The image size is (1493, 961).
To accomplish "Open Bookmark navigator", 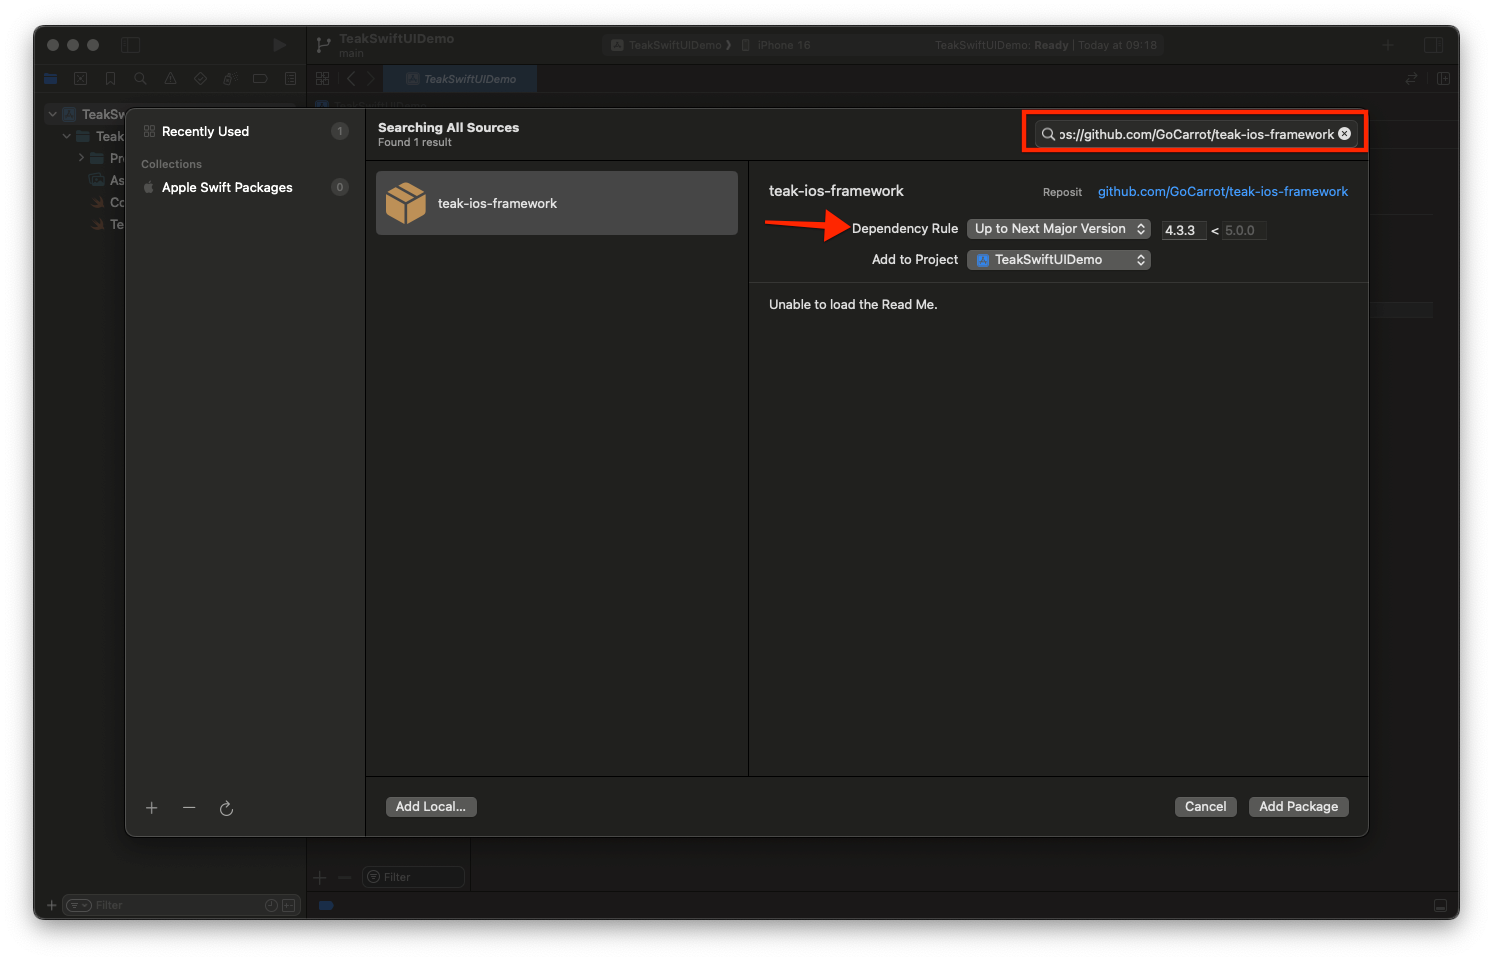I will click(111, 79).
